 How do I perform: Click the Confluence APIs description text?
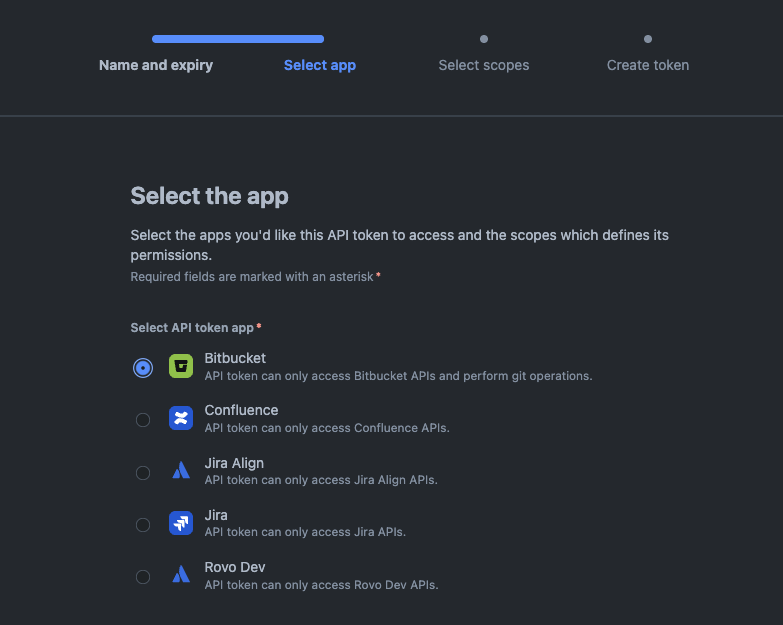327,428
